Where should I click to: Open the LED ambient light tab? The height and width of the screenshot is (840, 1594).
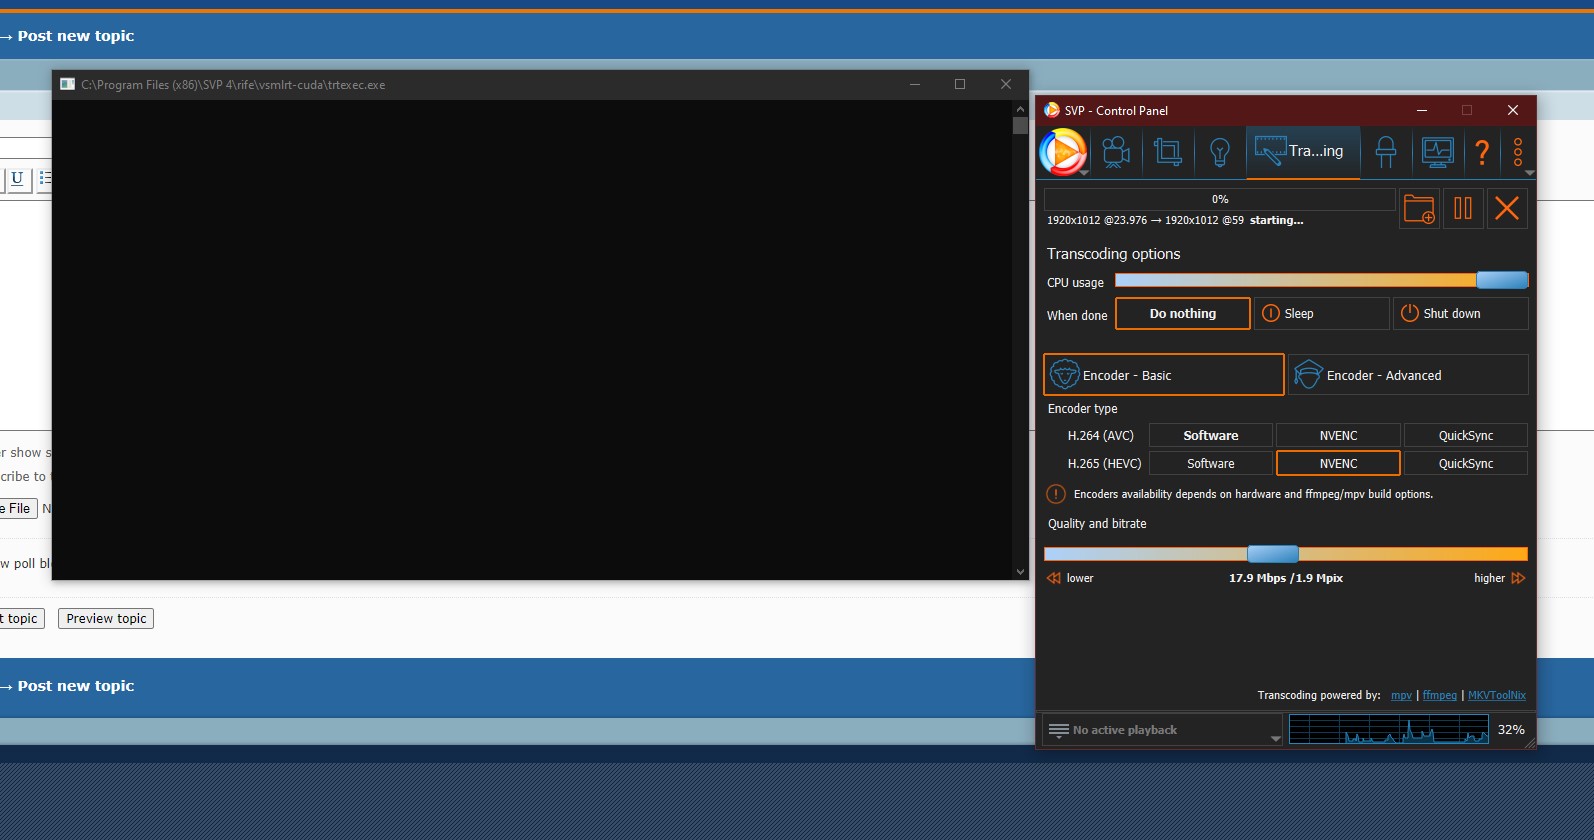1385,152
